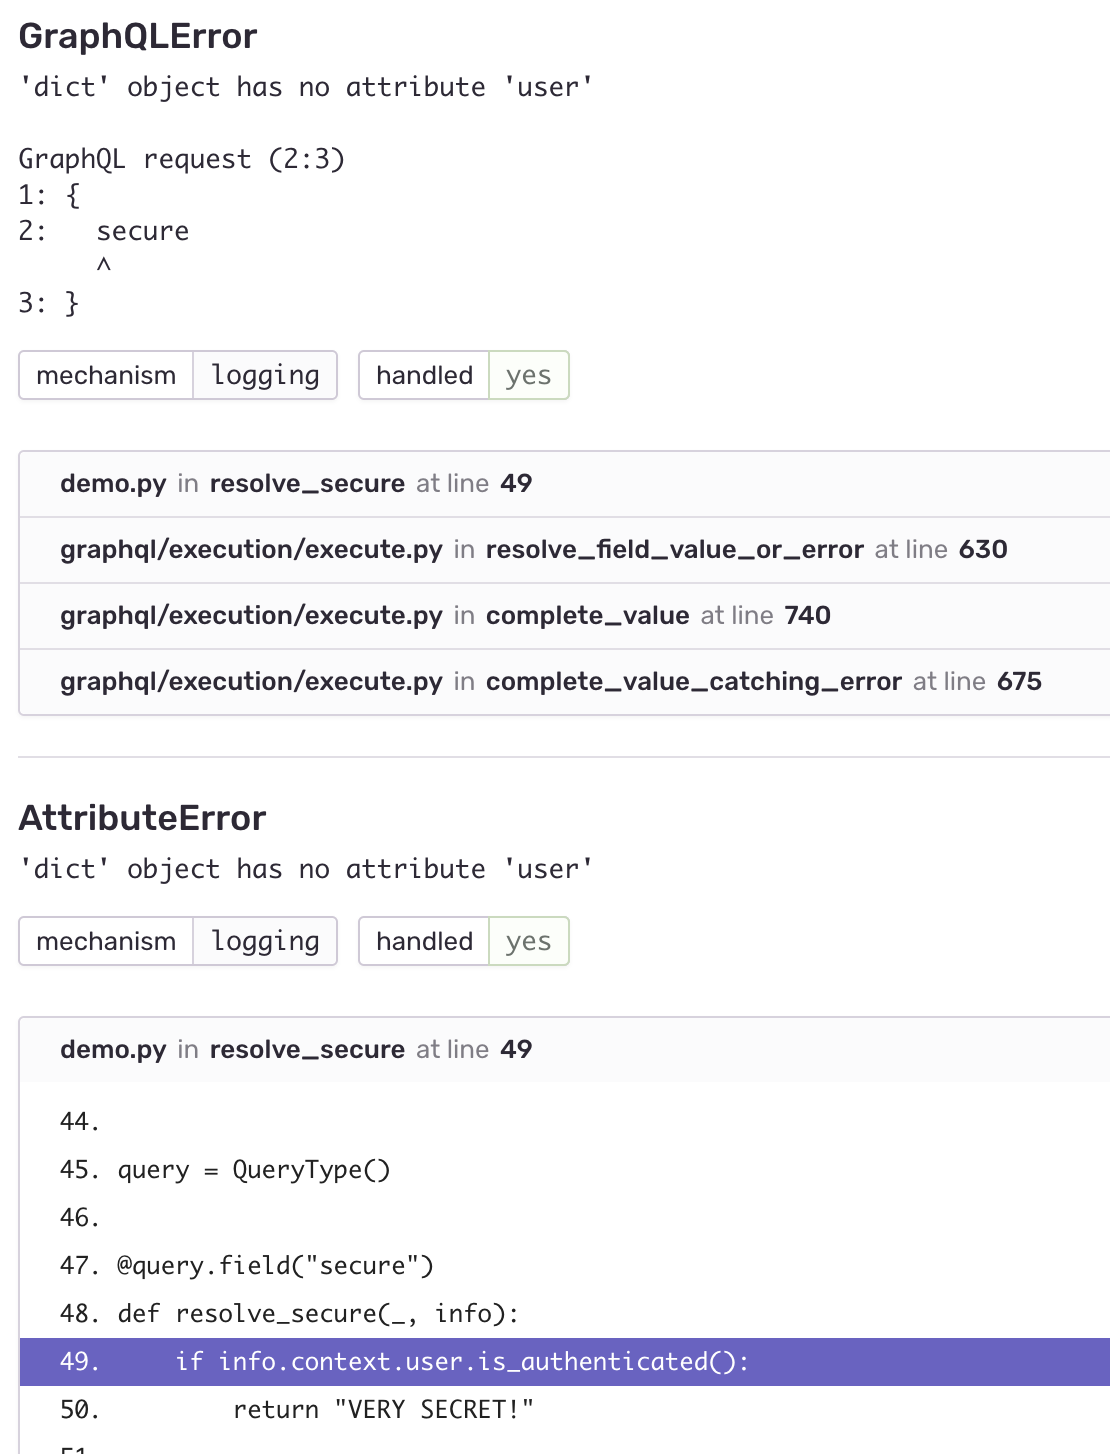The width and height of the screenshot is (1110, 1454).
Task: Expand the complete_value_catching_error stack frame
Action: tap(550, 682)
